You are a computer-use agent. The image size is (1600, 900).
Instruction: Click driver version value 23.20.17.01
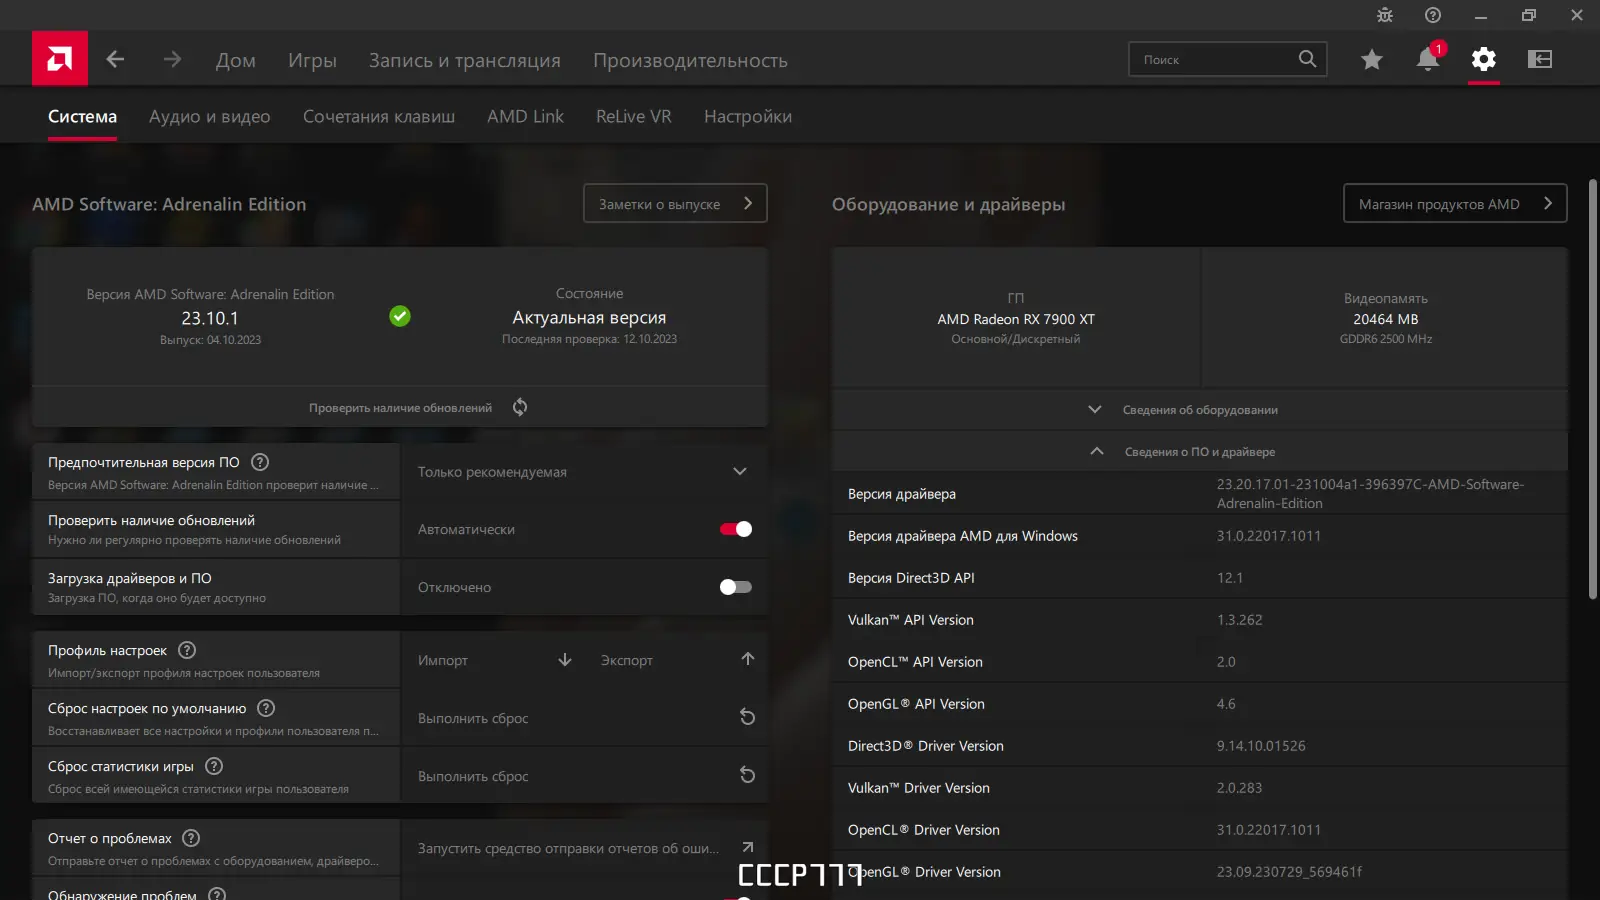tap(1370, 494)
